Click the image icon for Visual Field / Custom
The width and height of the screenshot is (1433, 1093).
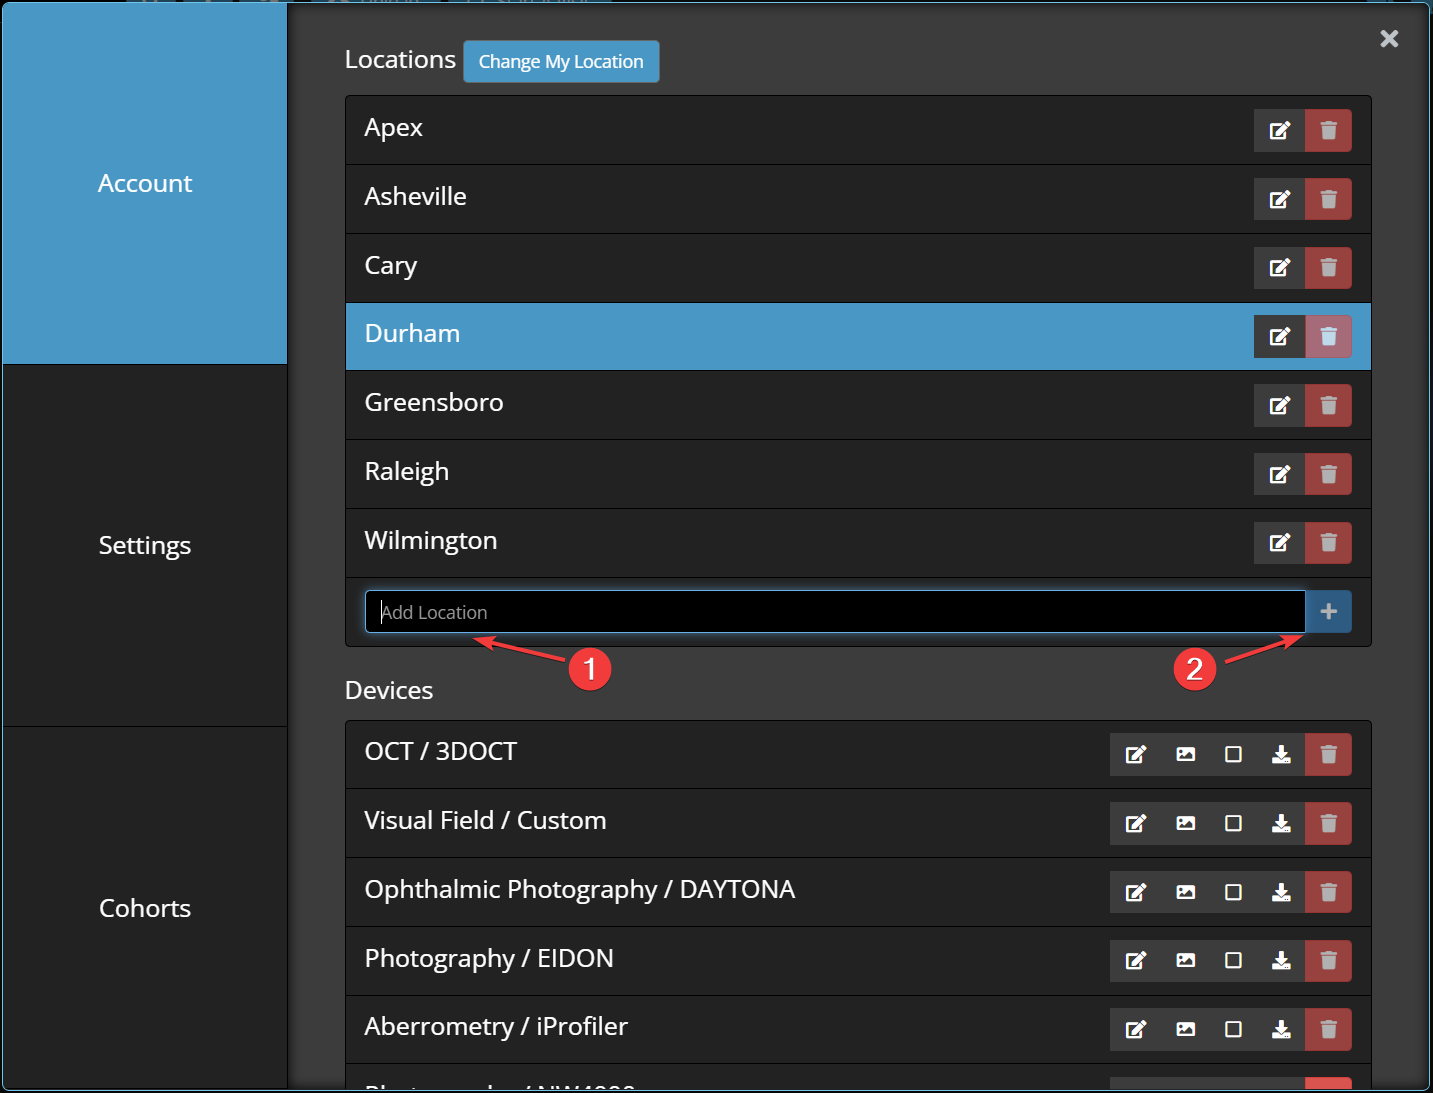click(1184, 823)
